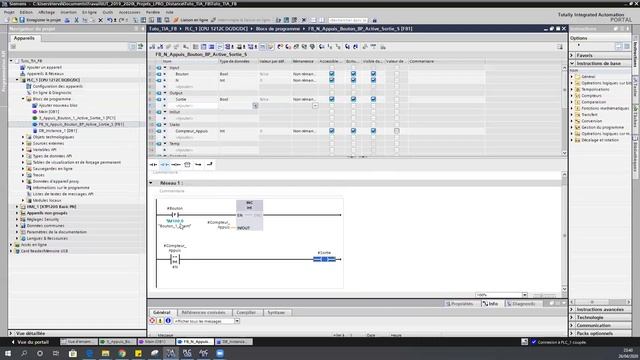
Task: Insert open branch from favorites bar
Action: [x=198, y=164]
